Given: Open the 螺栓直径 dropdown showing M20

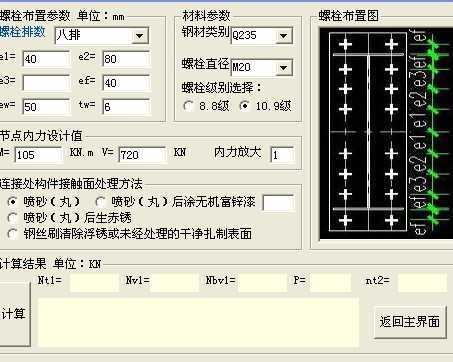Looking at the screenshot, I should click(262, 67).
